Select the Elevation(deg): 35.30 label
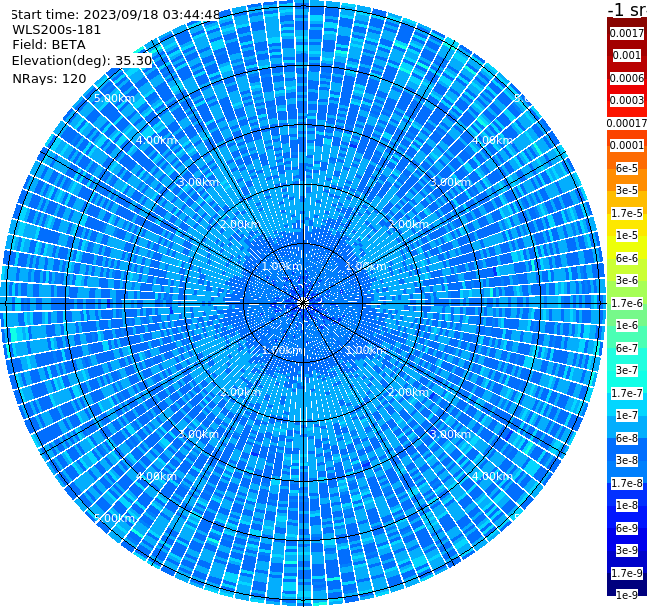The image size is (647, 607). point(82,61)
